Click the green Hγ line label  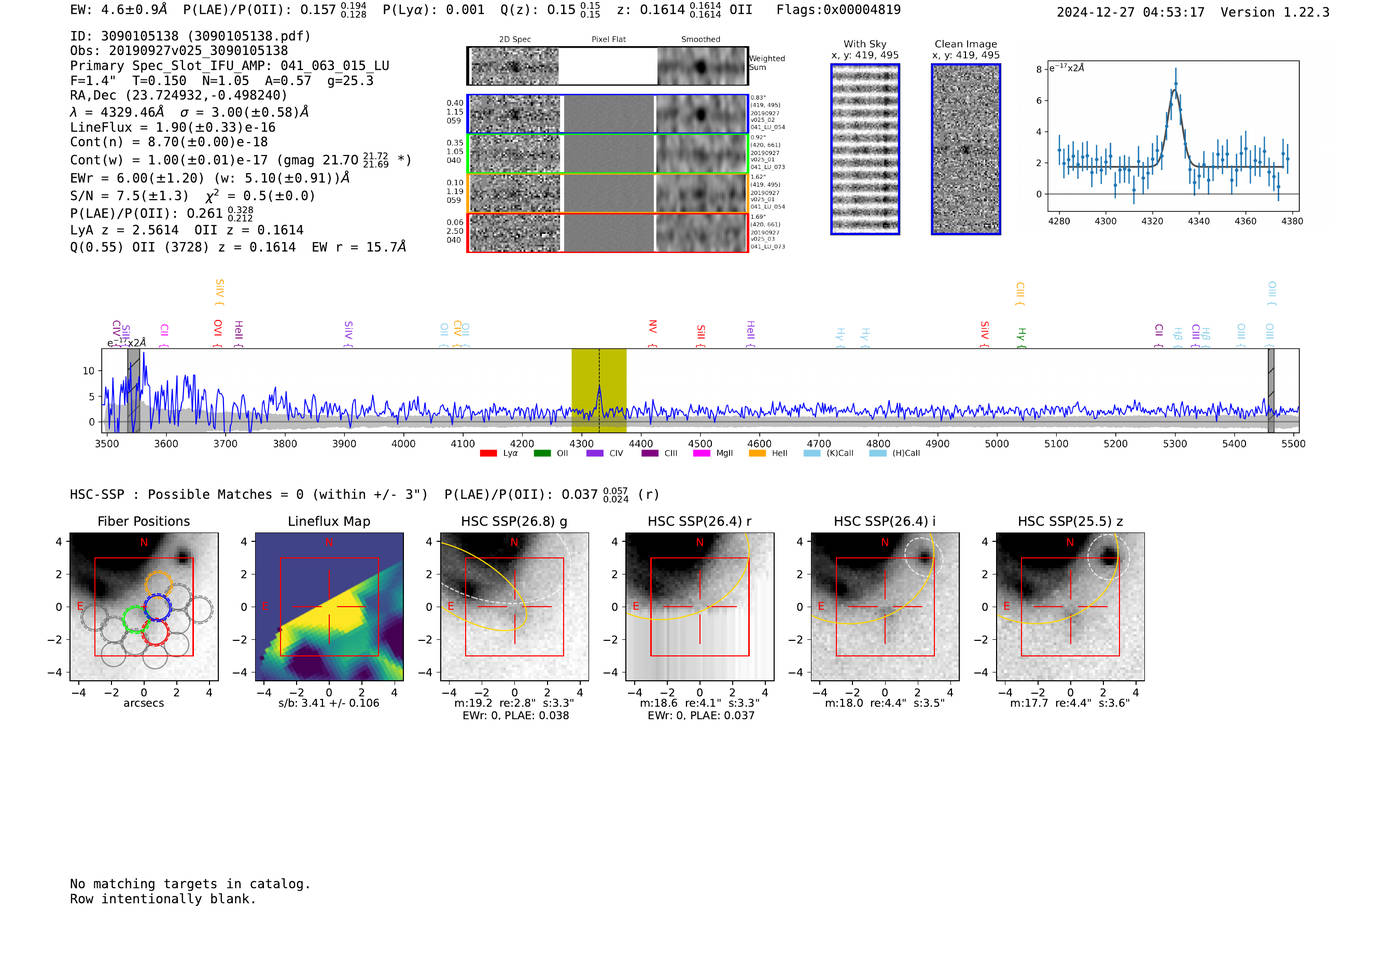click(x=1021, y=336)
